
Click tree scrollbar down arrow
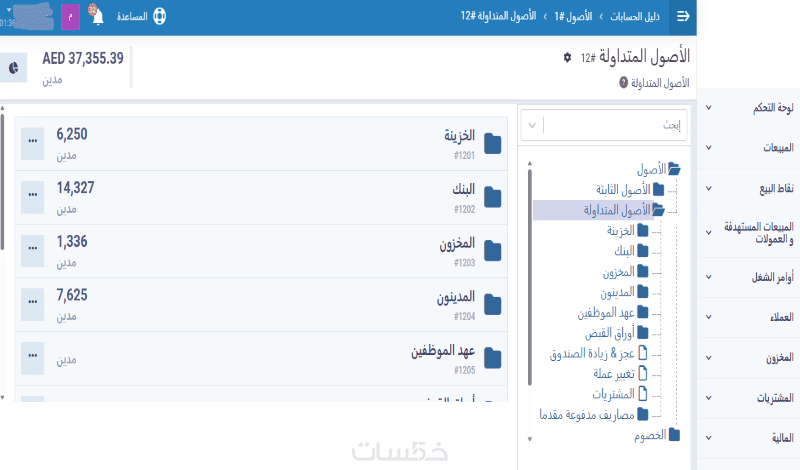[530, 439]
